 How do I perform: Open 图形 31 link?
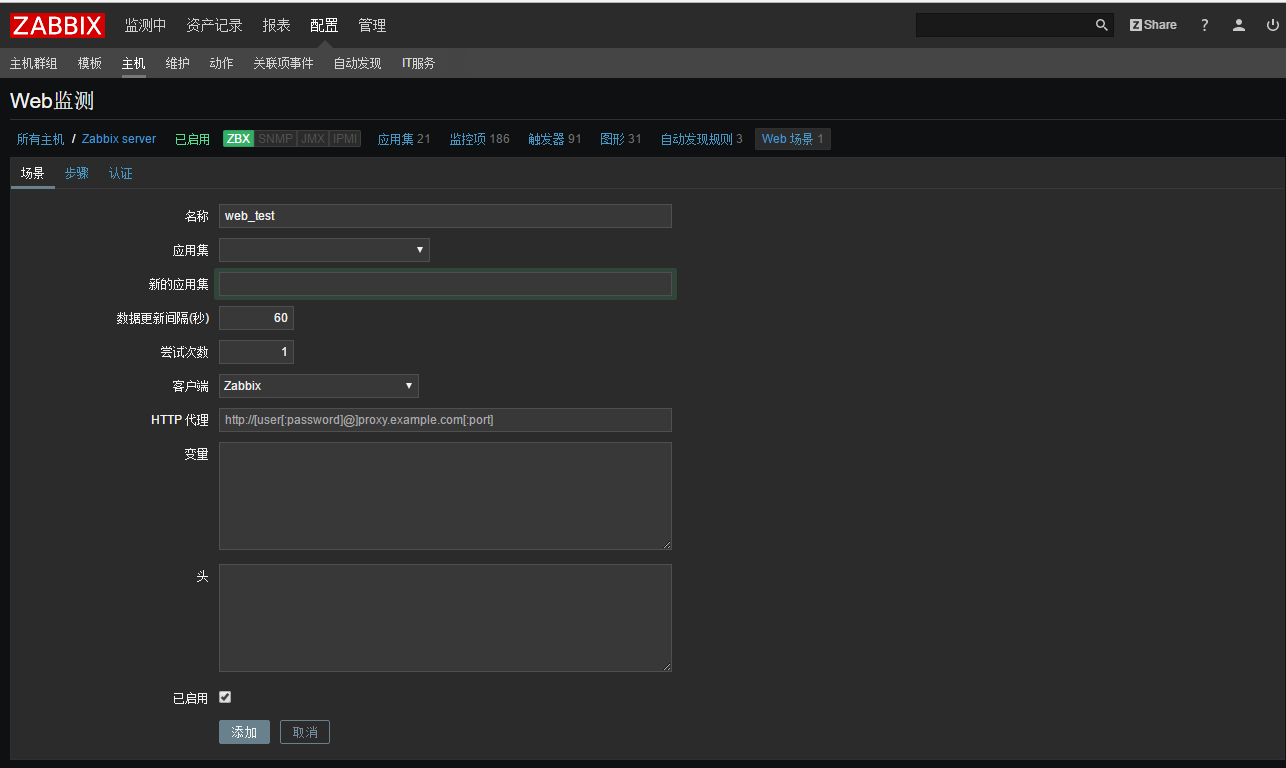[x=621, y=139]
